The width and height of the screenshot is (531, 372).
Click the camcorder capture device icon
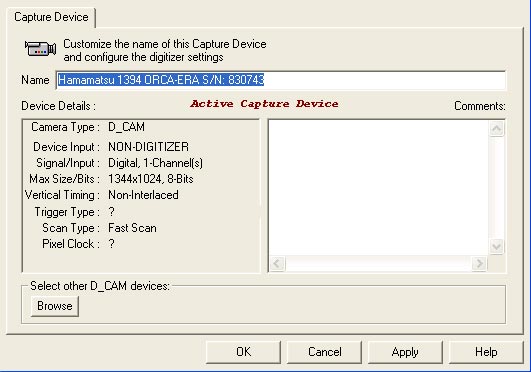pyautogui.click(x=40, y=49)
